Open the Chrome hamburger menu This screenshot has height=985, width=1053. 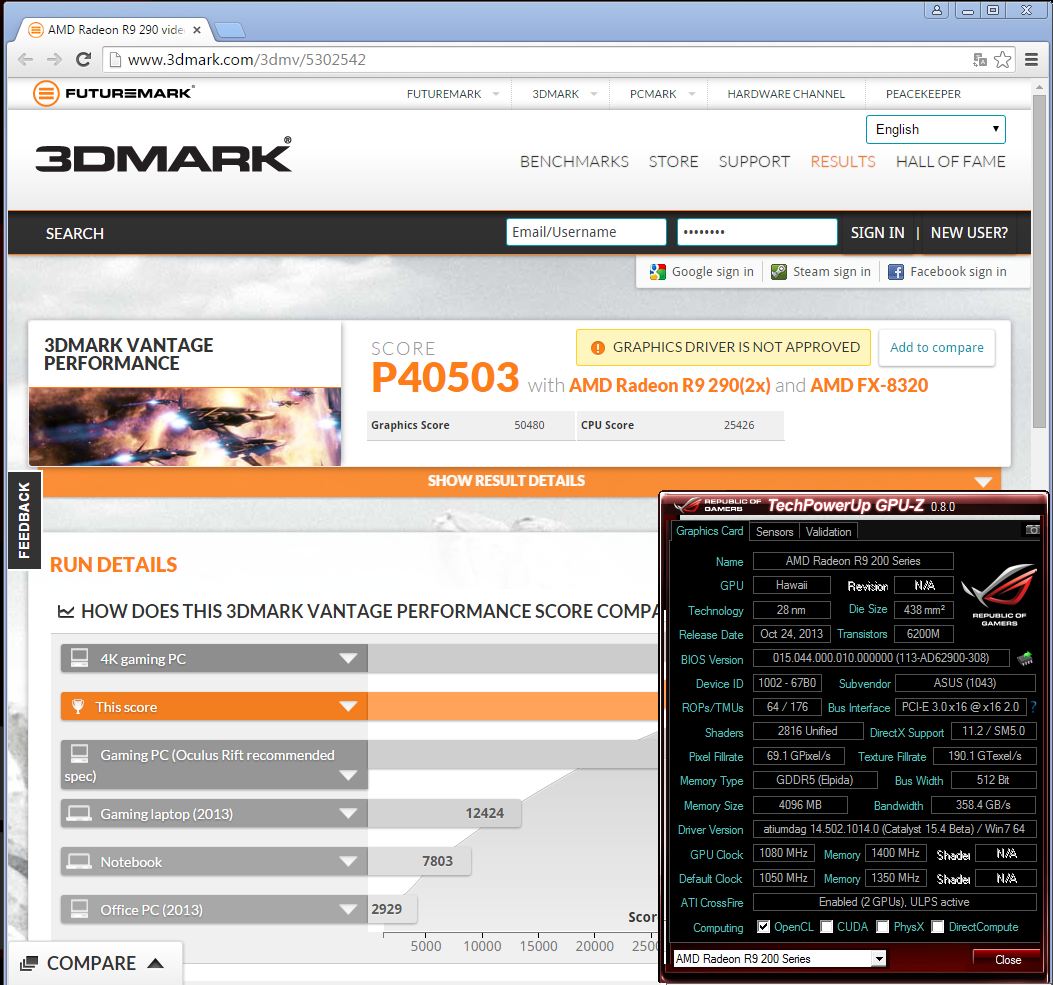(x=1032, y=60)
